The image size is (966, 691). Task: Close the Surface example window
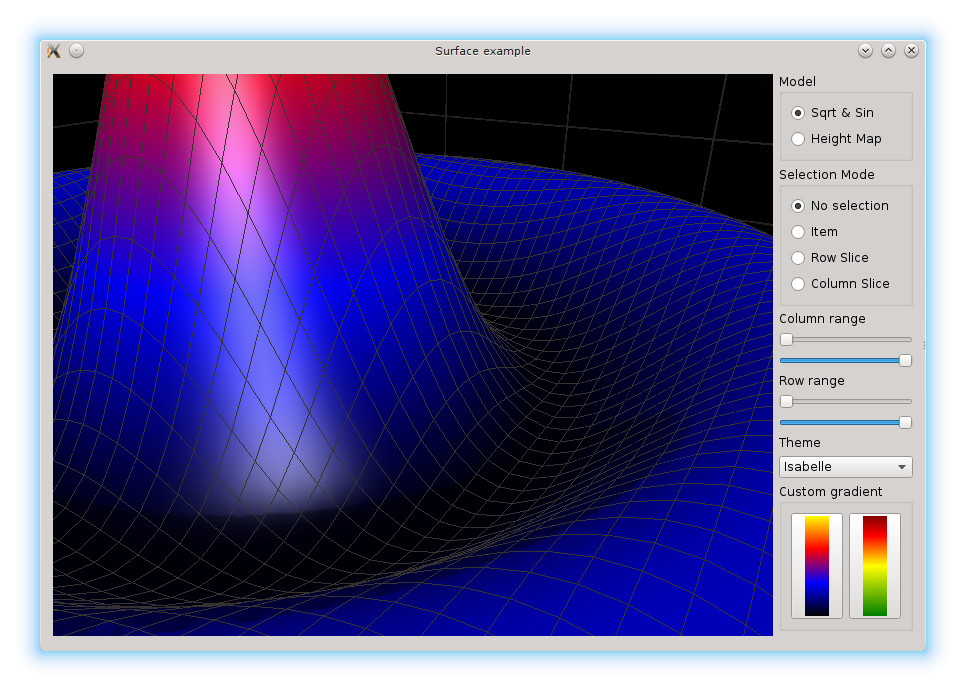[x=911, y=51]
